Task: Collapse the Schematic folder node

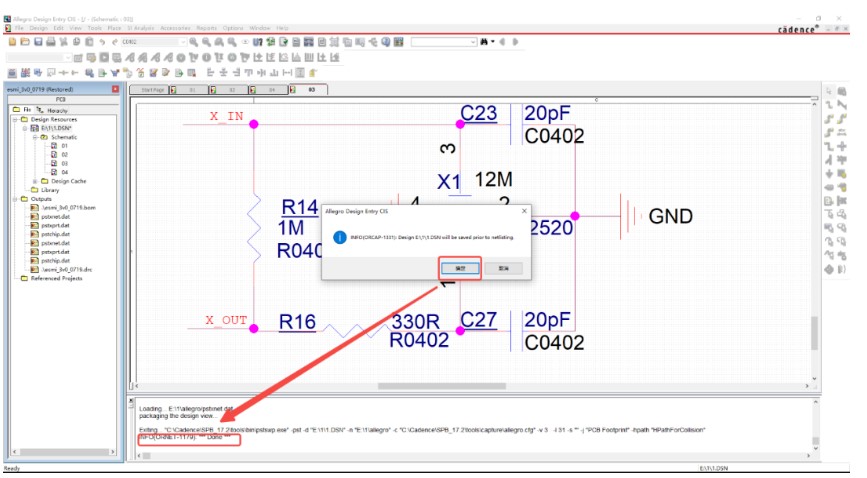Action: click(x=34, y=137)
